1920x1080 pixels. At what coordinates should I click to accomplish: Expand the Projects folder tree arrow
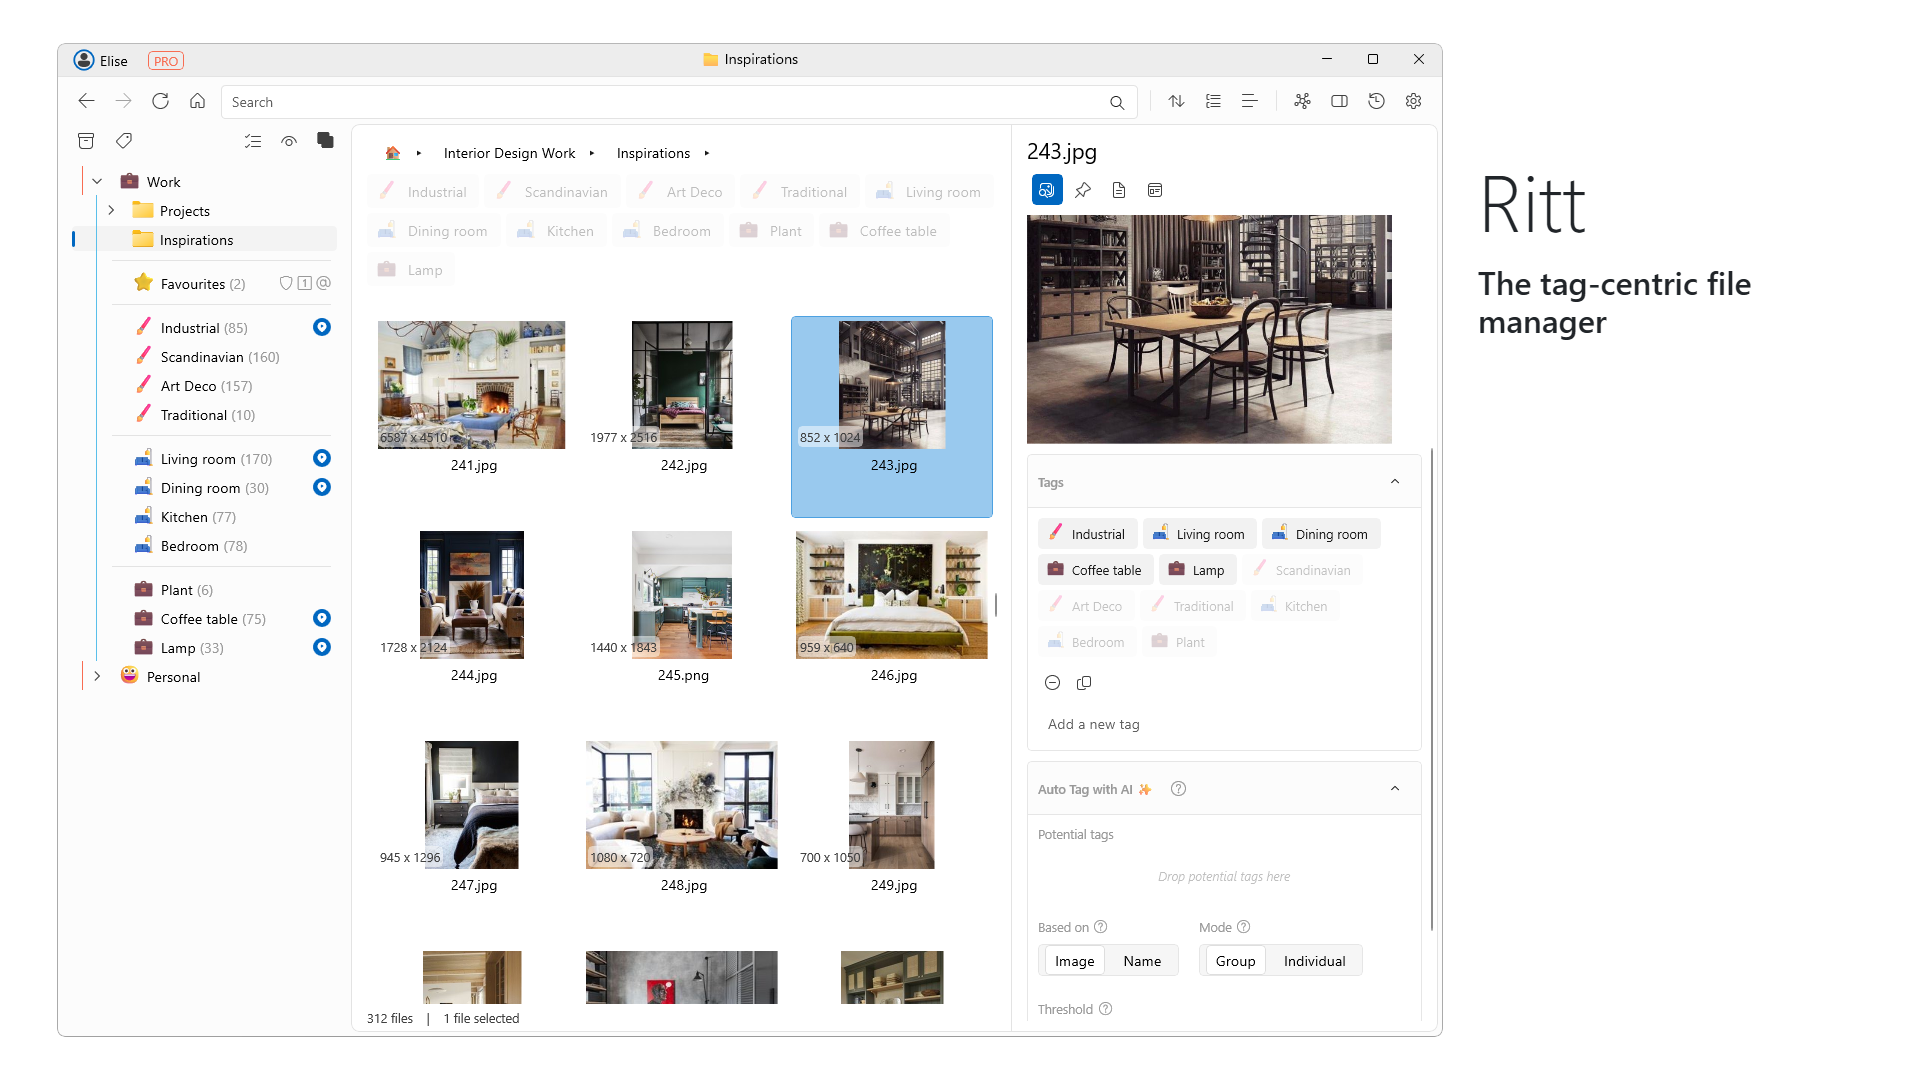click(111, 211)
